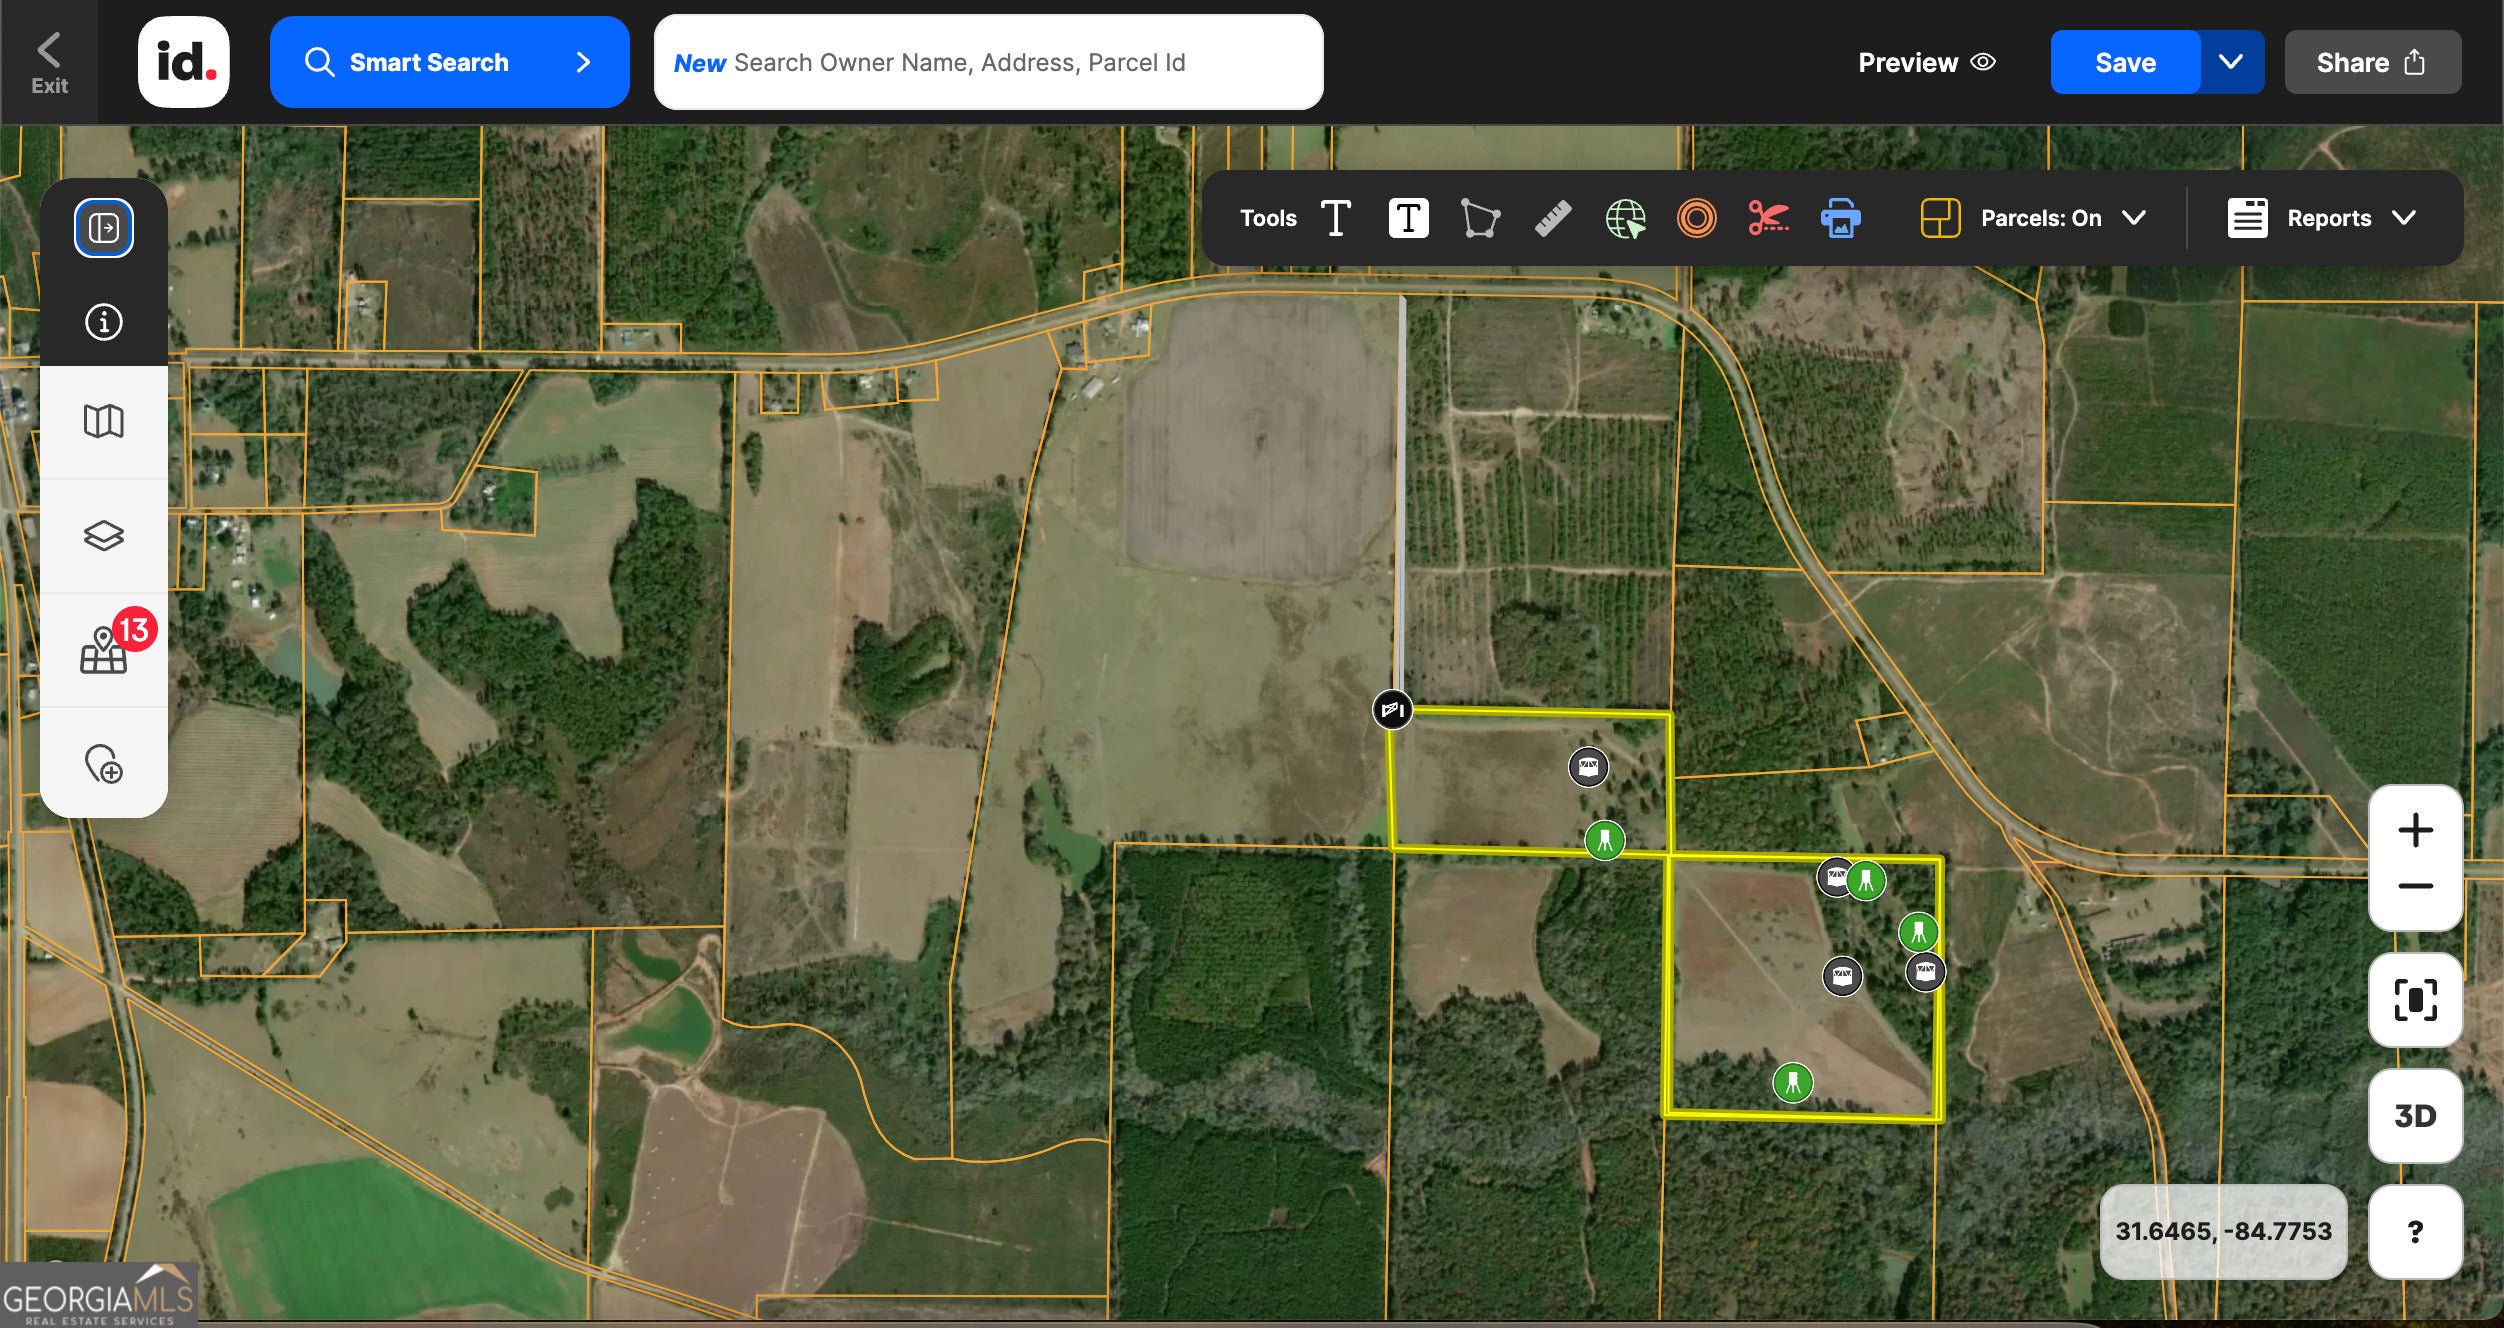Open Smart Search panel
The width and height of the screenshot is (2504, 1328).
click(x=449, y=62)
